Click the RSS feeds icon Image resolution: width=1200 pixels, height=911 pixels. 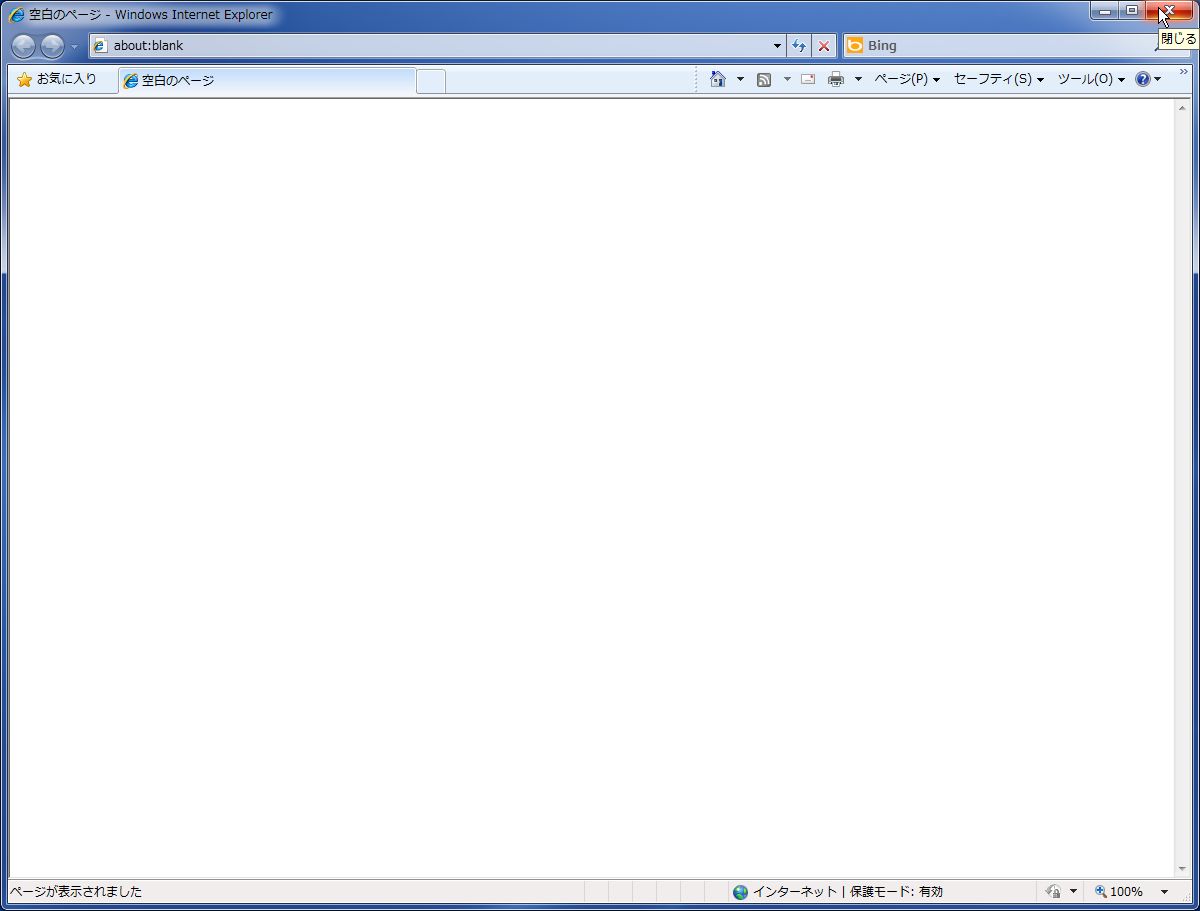[764, 79]
